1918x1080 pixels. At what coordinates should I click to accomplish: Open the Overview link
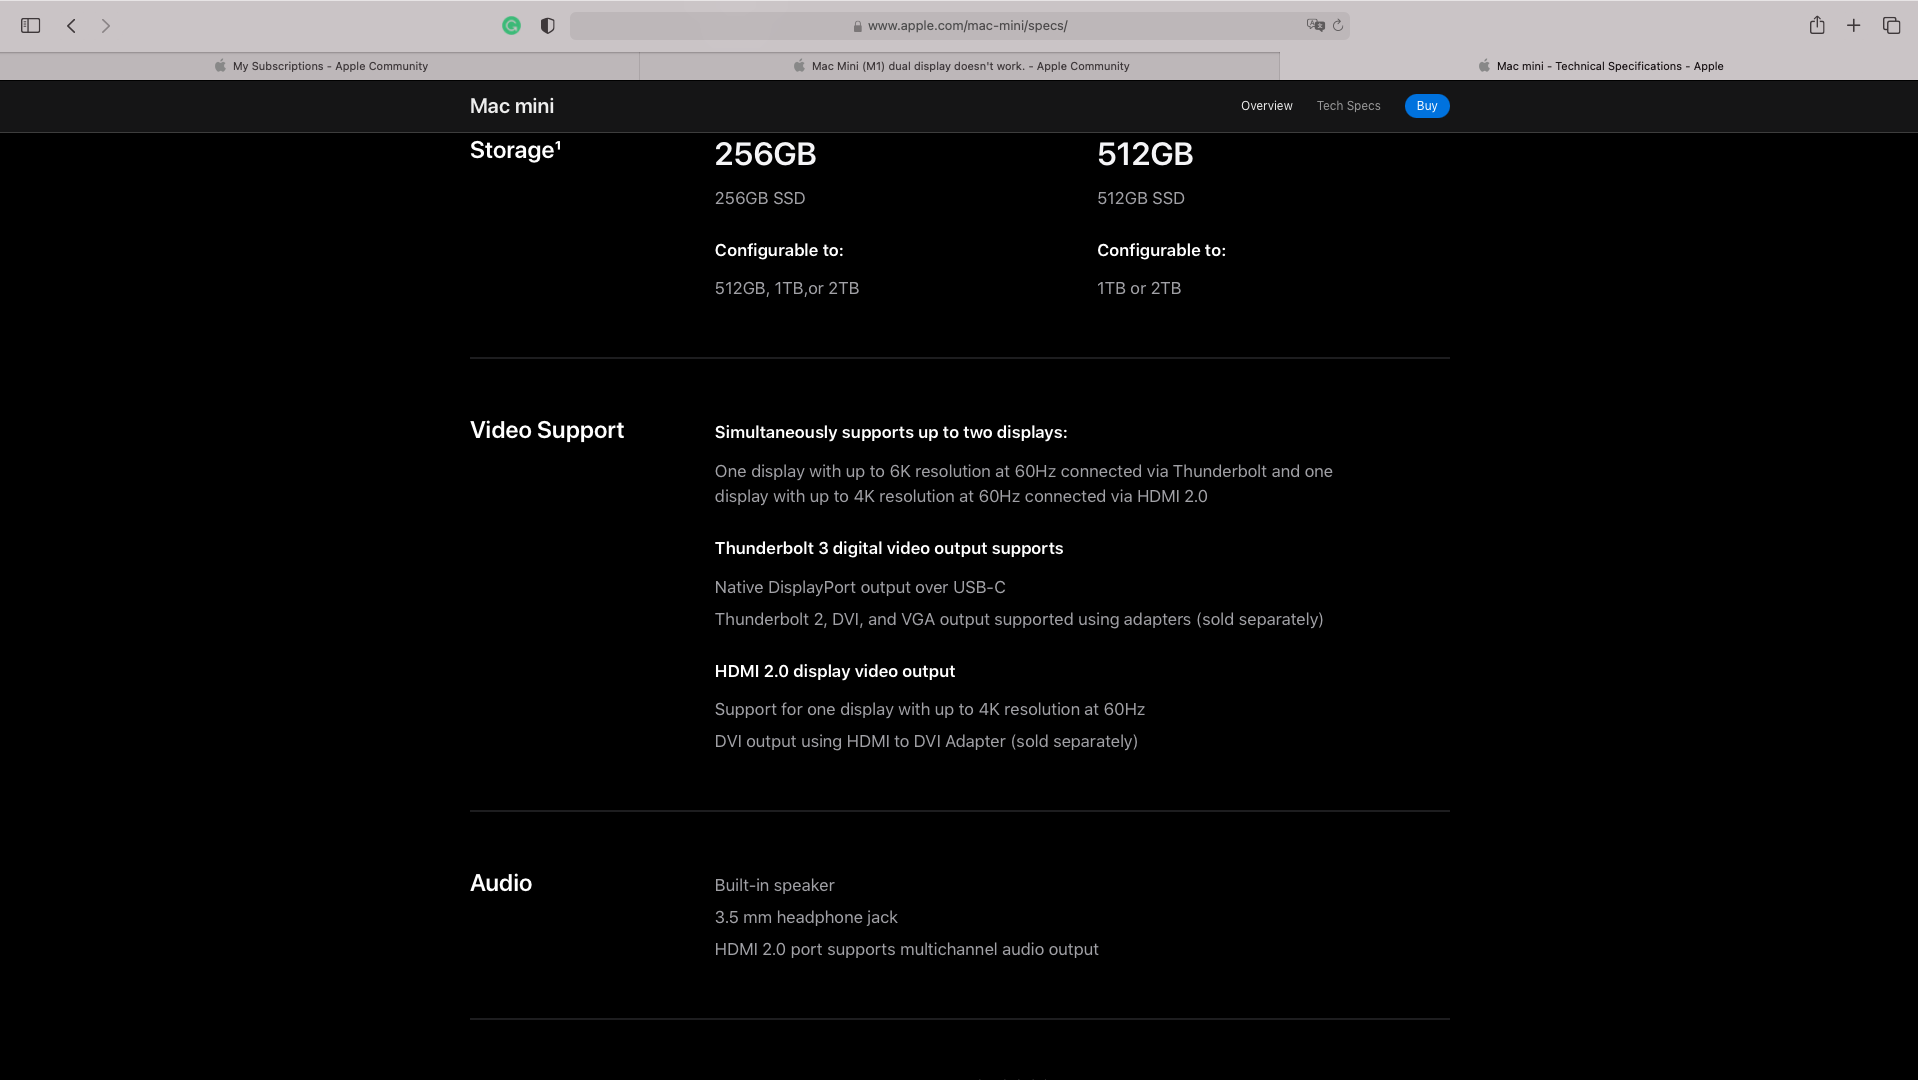pyautogui.click(x=1266, y=106)
